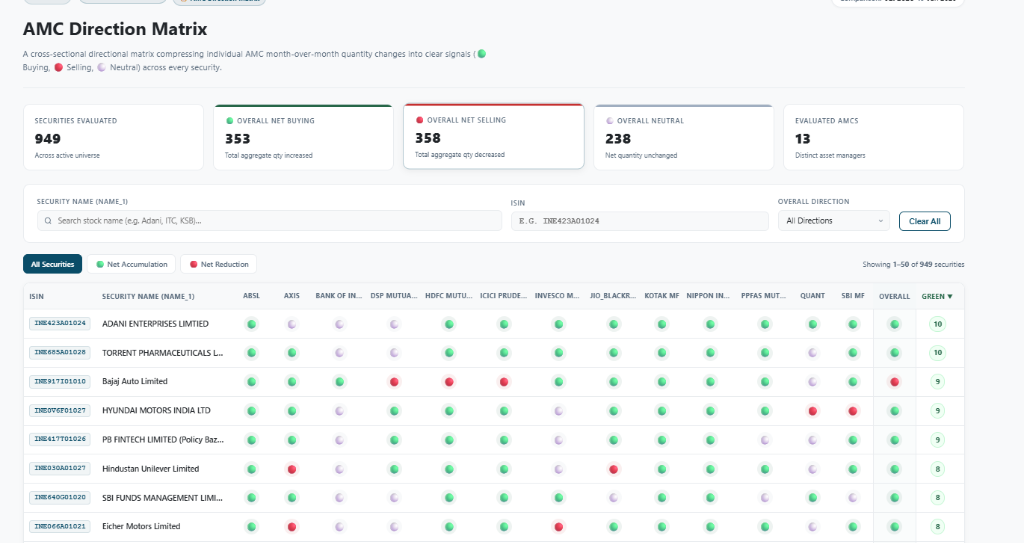Click red OVERALL dot for Bajaj Auto Limited
The height and width of the screenshot is (543, 1024).
pyautogui.click(x=894, y=382)
